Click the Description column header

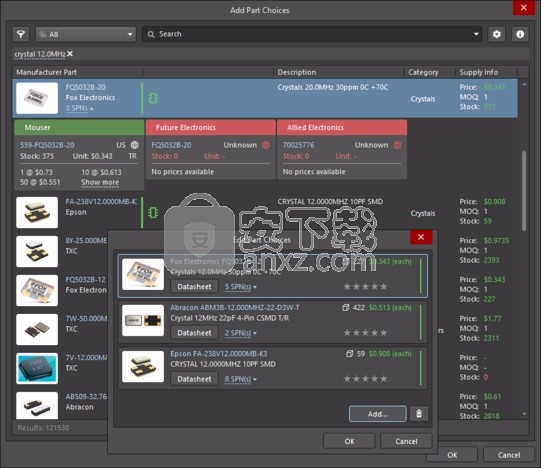[x=297, y=72]
